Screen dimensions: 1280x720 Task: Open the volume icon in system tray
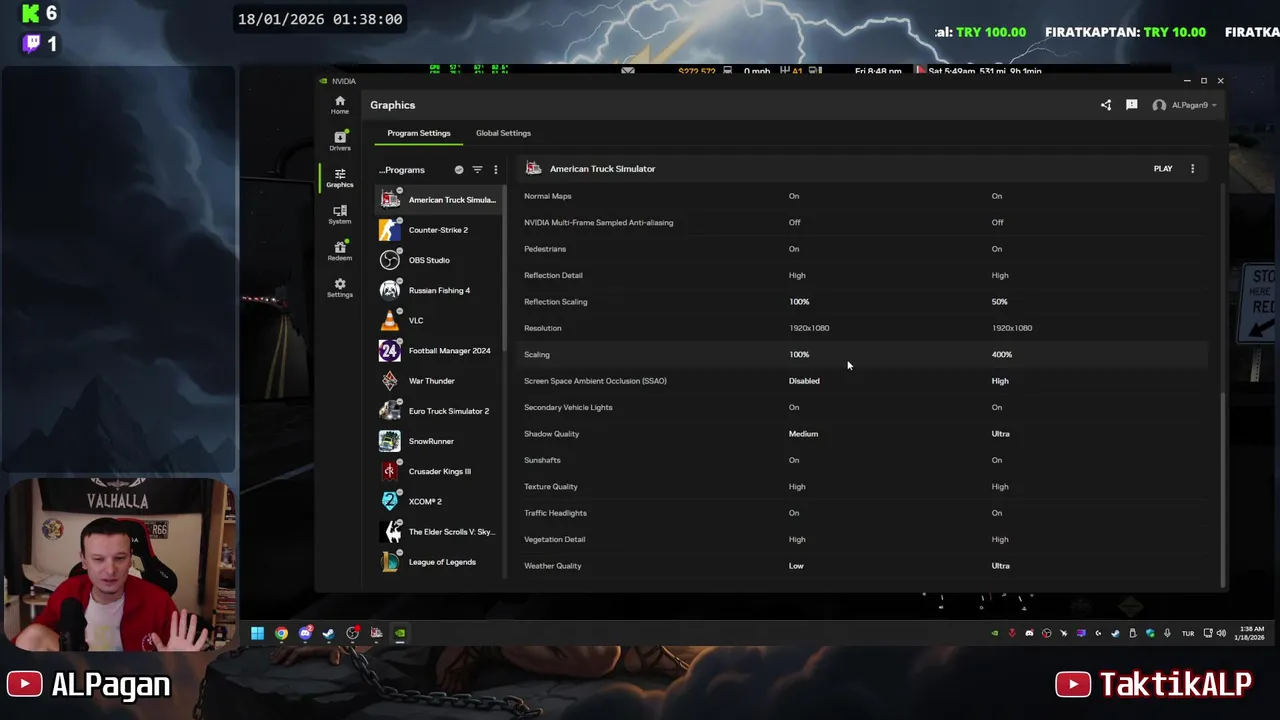(1220, 633)
